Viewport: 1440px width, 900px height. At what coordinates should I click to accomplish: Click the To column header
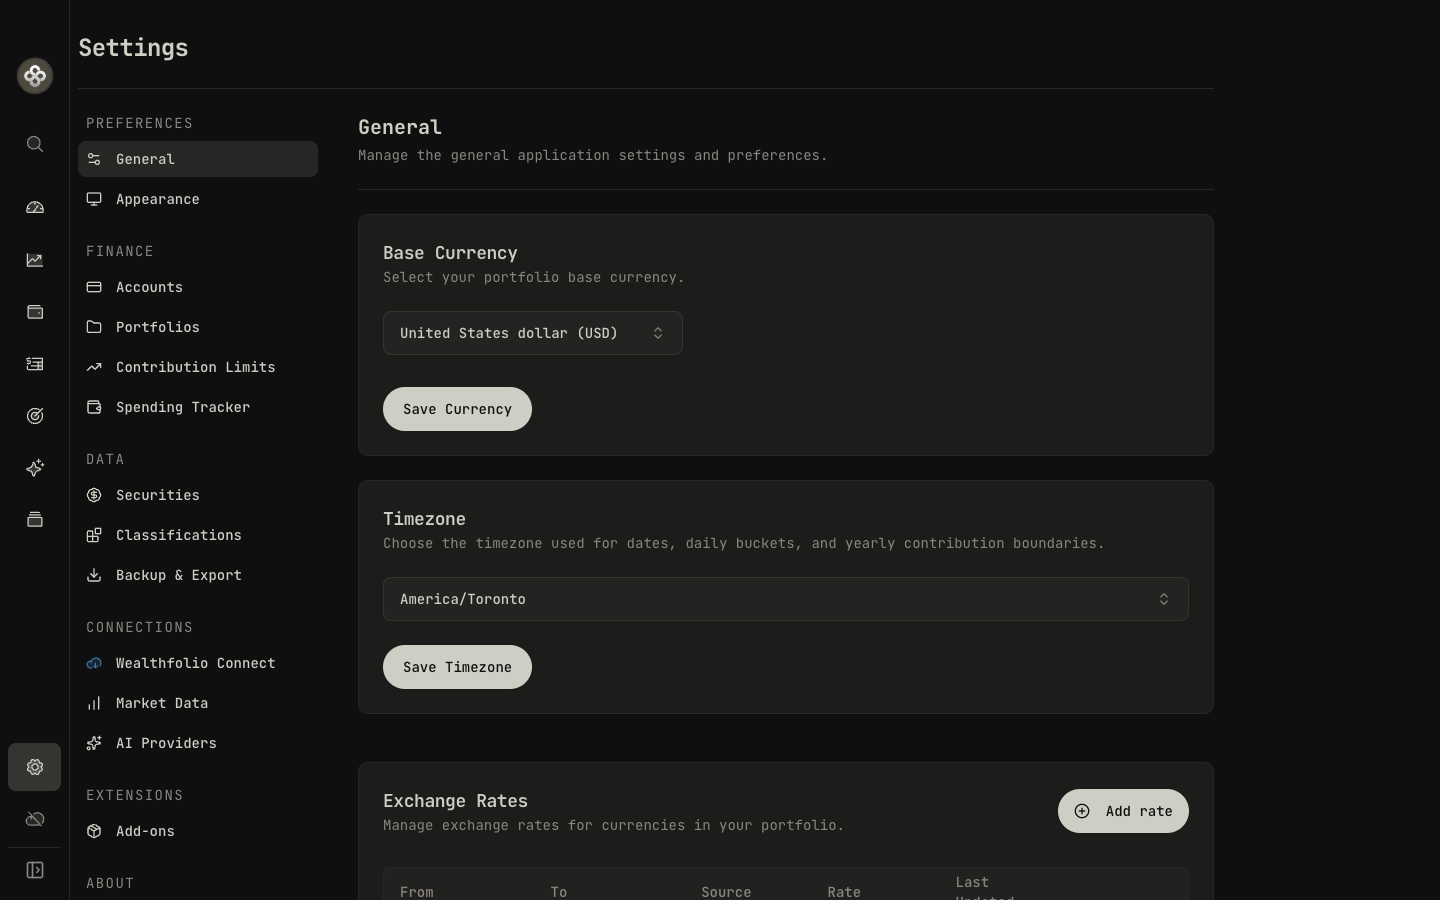(559, 892)
